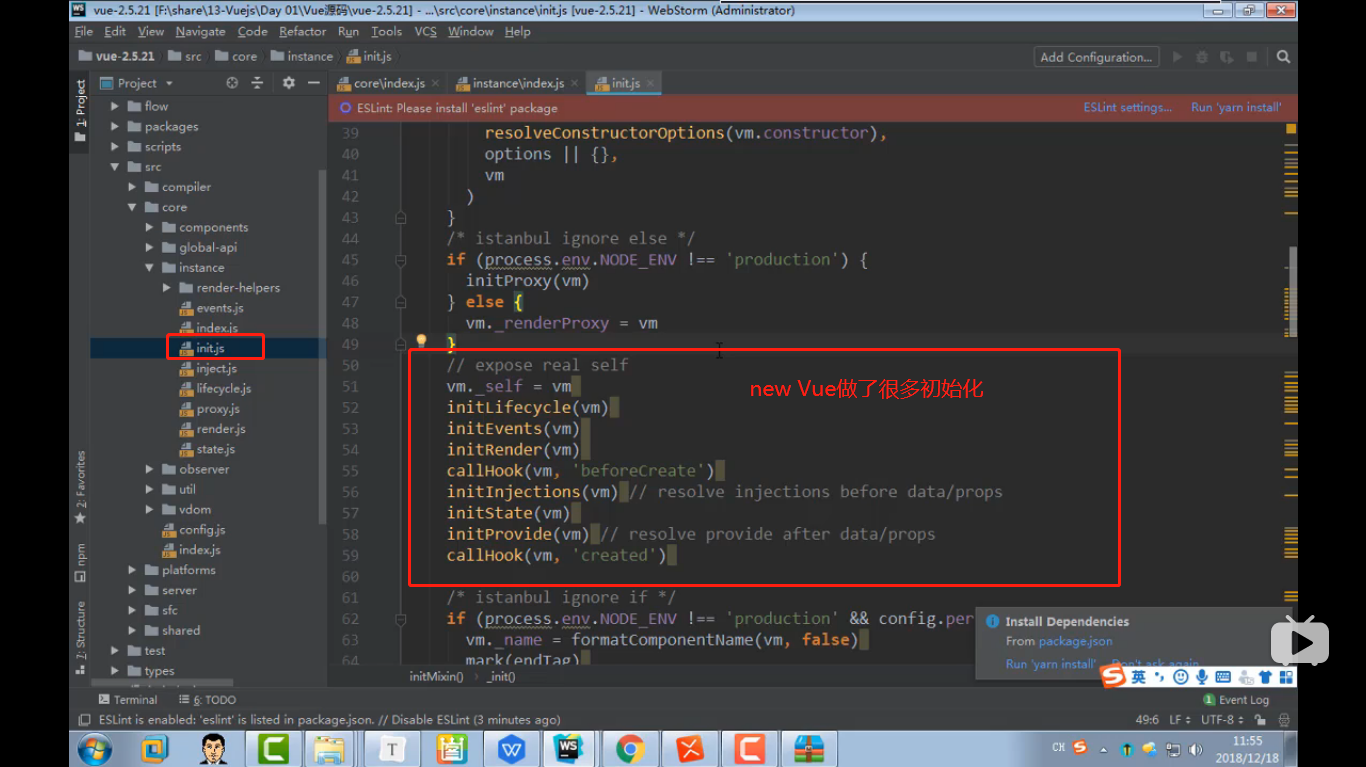Screen dimensions: 1366x767
Task: Click the Collapse All icon in Project panel
Action: coord(257,83)
